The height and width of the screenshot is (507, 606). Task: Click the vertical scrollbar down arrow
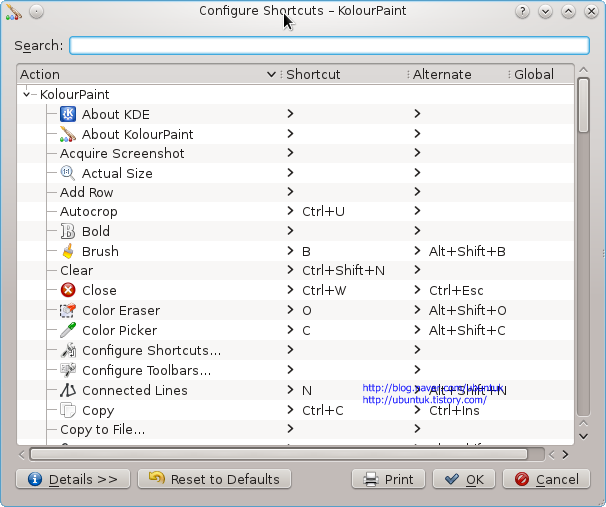click(584, 437)
